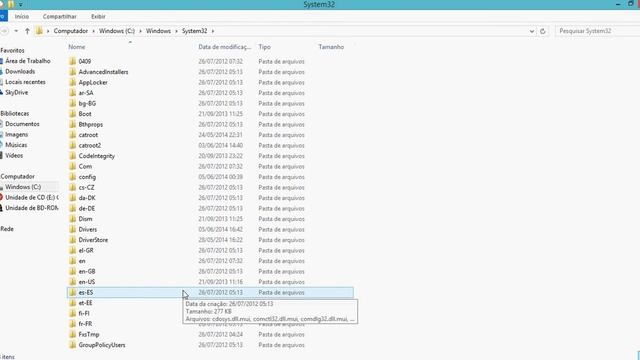Click the fr-FR folder name

click(85, 324)
